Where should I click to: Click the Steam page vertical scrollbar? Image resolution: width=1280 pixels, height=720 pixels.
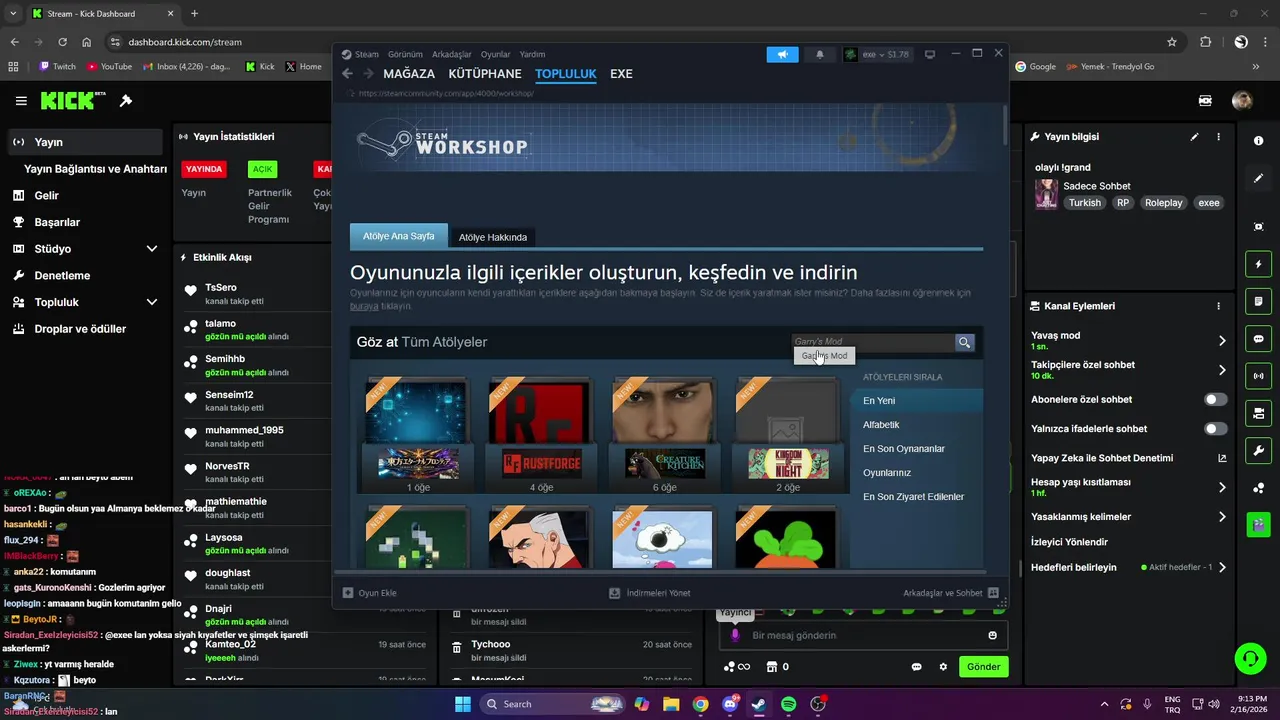[1004, 126]
